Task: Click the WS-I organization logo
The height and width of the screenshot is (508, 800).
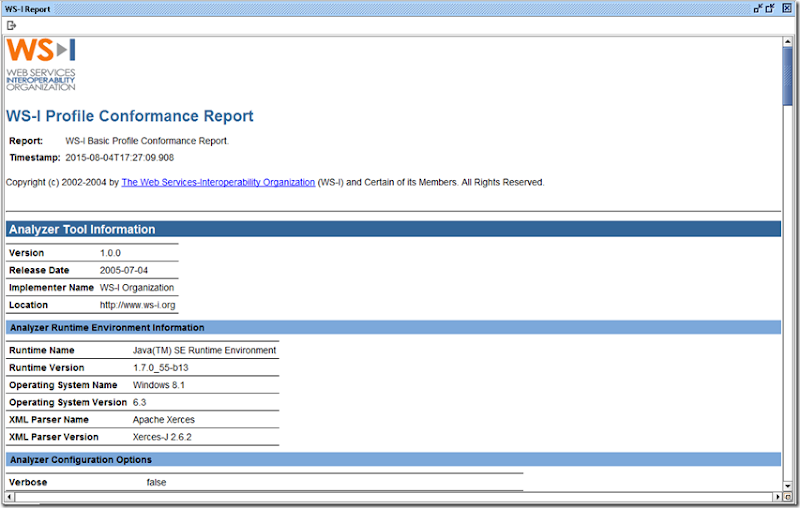Action: click(41, 65)
